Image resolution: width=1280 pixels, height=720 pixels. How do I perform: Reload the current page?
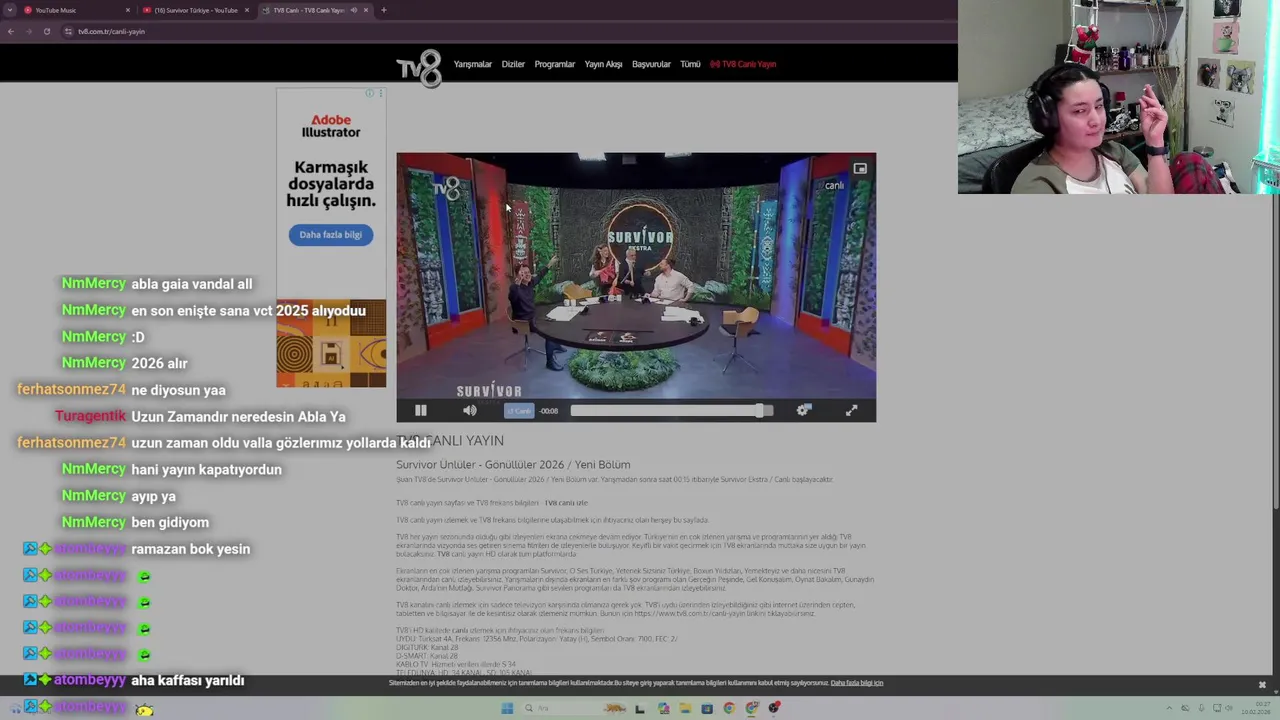[46, 31]
